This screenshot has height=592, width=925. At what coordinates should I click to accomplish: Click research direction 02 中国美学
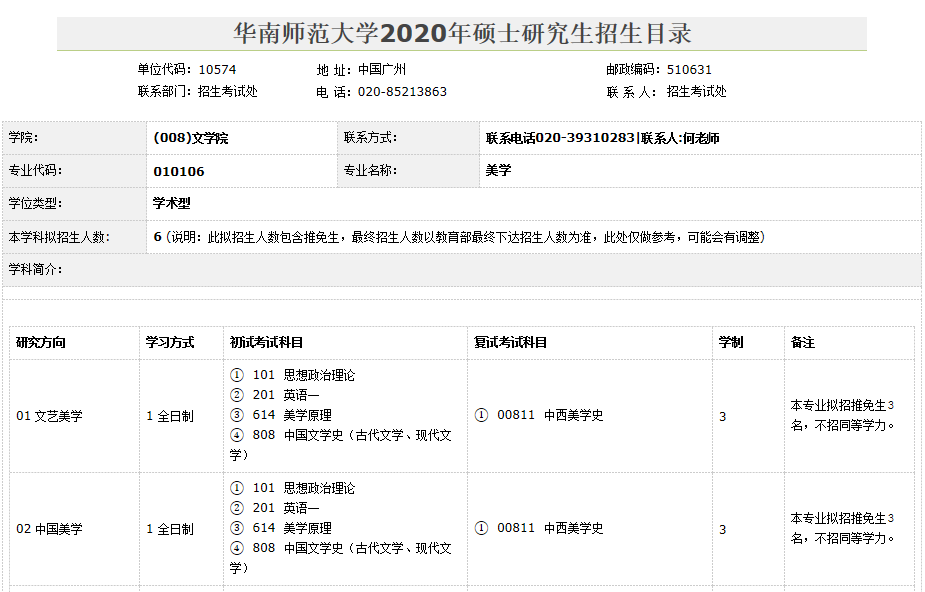coord(50,529)
